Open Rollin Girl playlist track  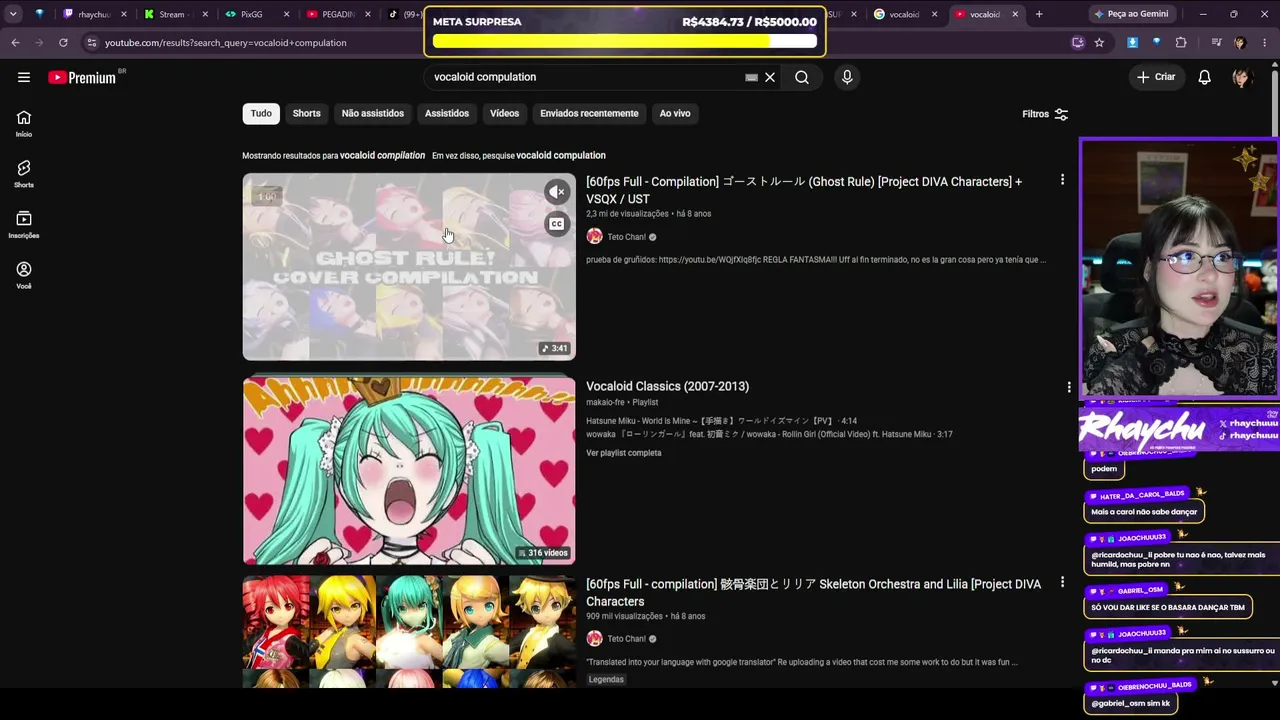pyautogui.click(x=769, y=435)
